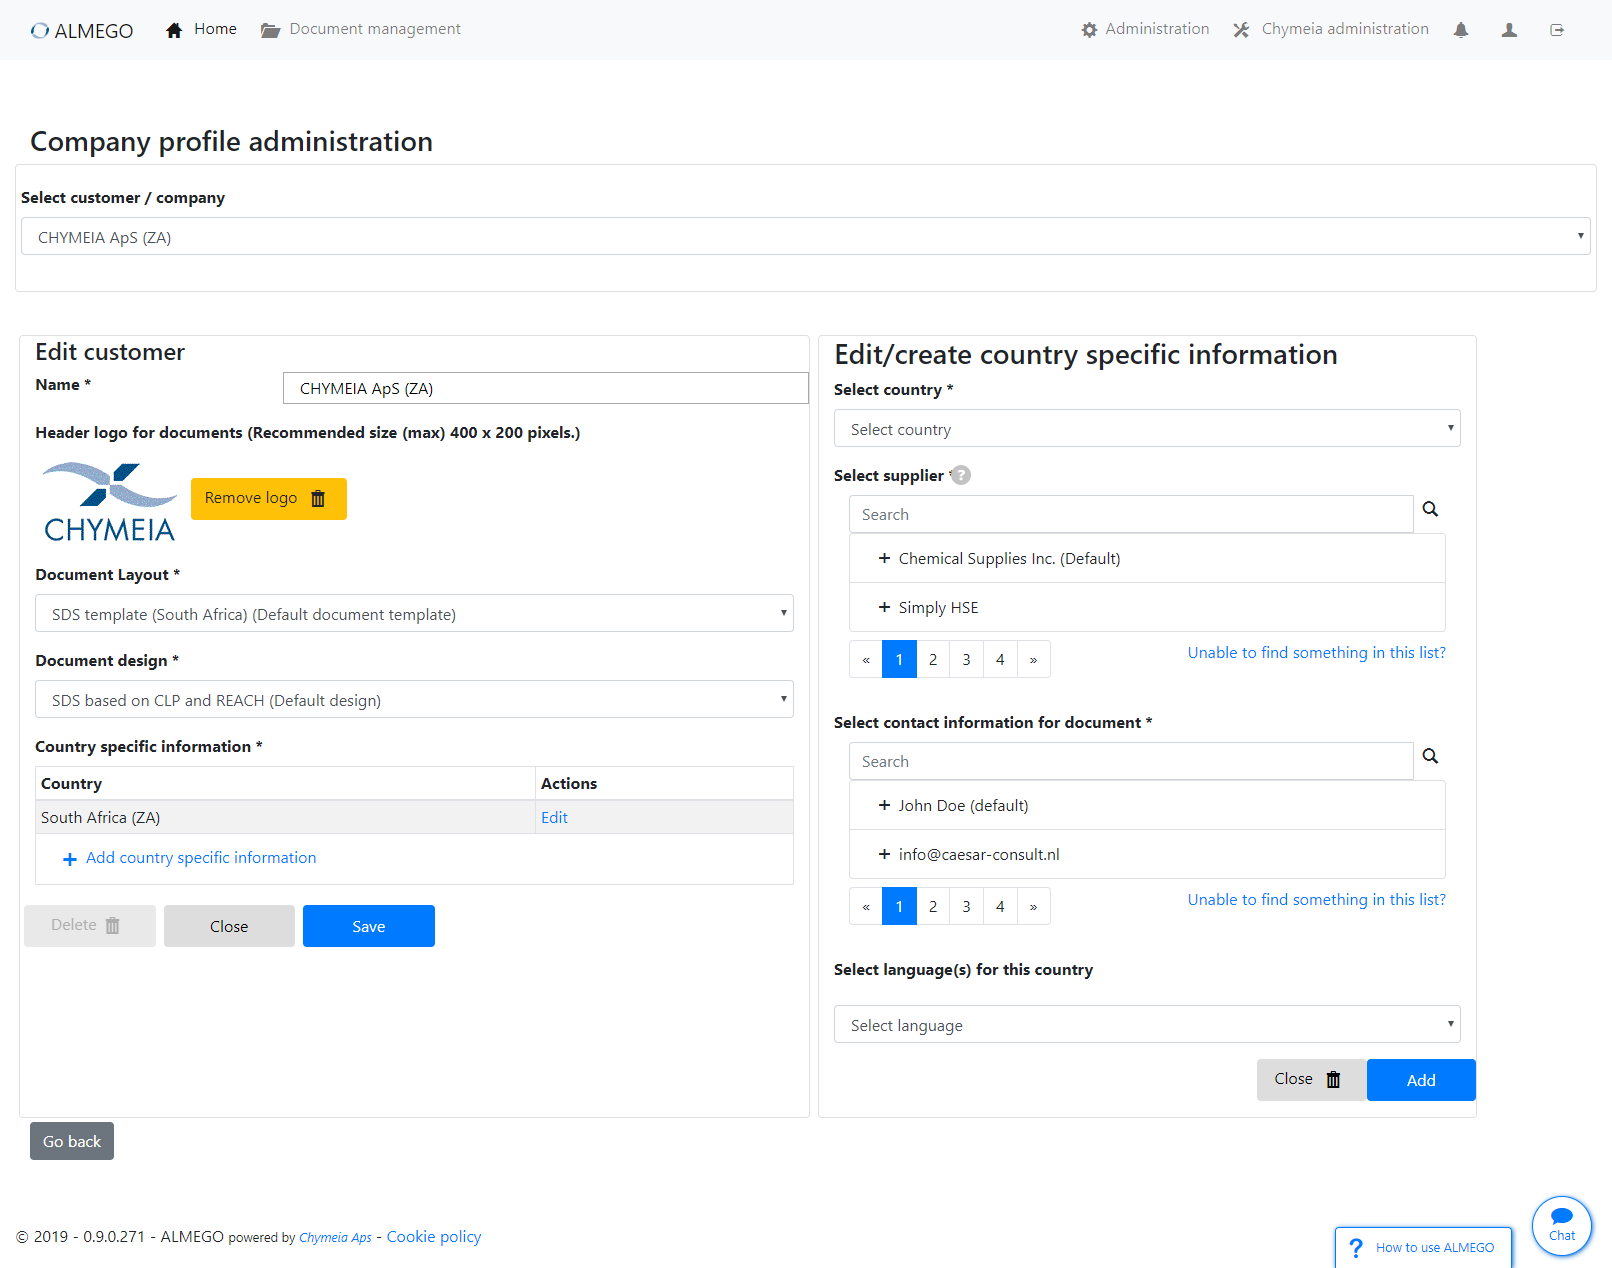Click the Go back button

[72, 1141]
